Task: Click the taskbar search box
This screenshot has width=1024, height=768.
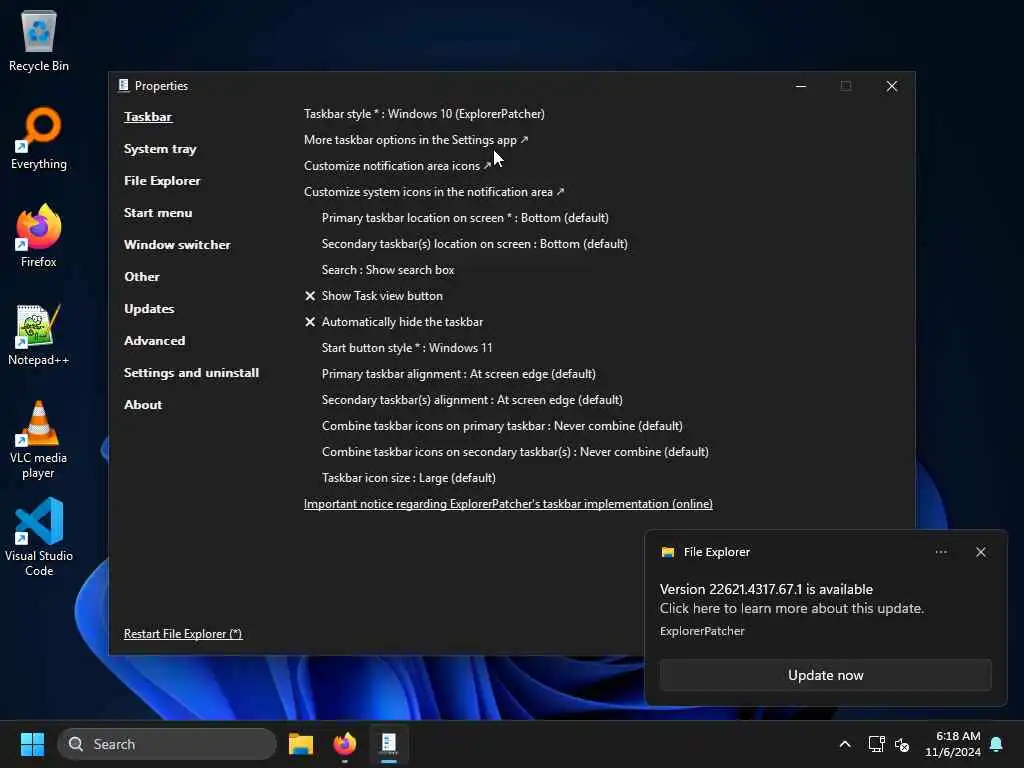Action: click(167, 744)
